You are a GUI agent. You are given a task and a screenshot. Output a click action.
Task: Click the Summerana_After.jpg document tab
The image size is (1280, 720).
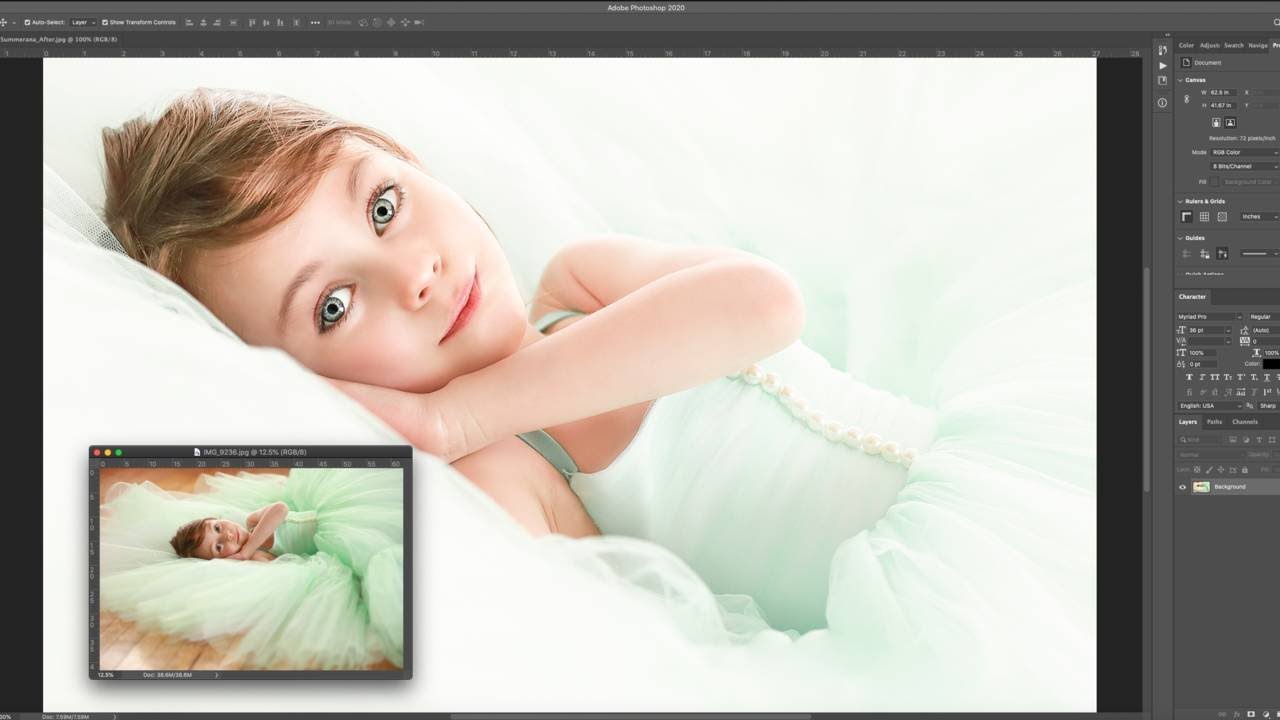[x=59, y=39]
